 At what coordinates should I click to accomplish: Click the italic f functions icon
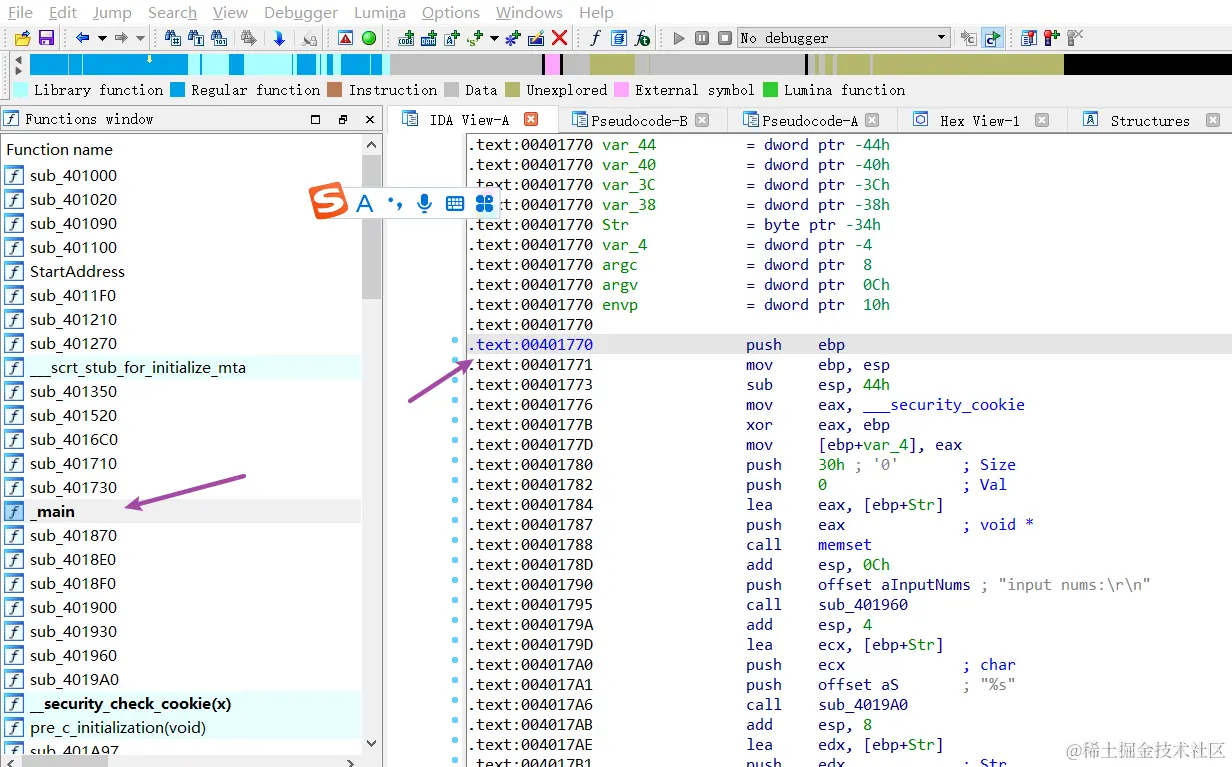pos(596,38)
